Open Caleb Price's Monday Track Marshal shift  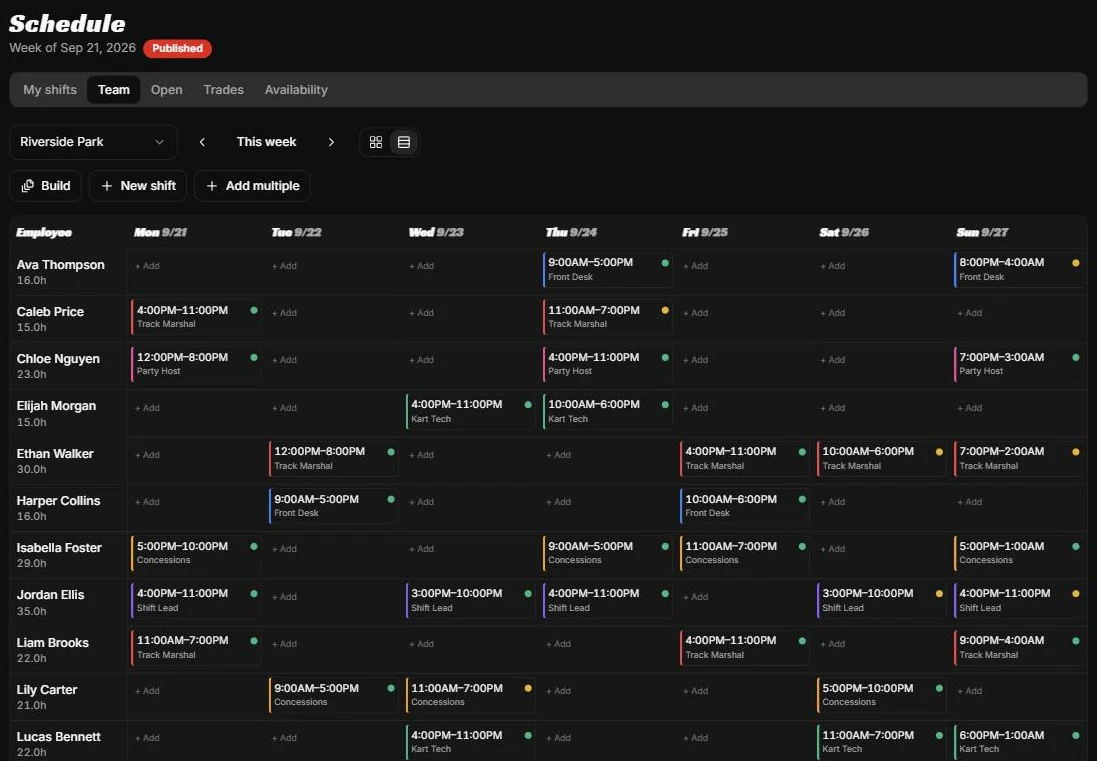(196, 317)
